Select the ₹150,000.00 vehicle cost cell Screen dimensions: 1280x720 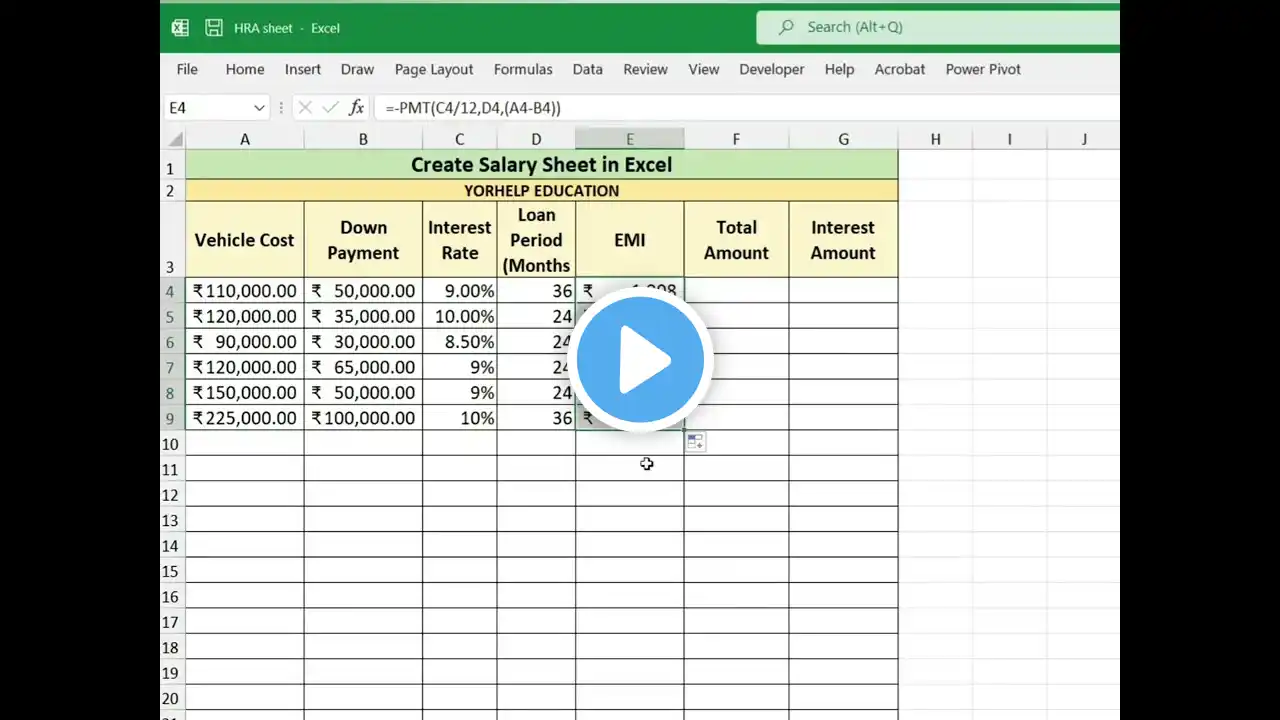pos(245,393)
